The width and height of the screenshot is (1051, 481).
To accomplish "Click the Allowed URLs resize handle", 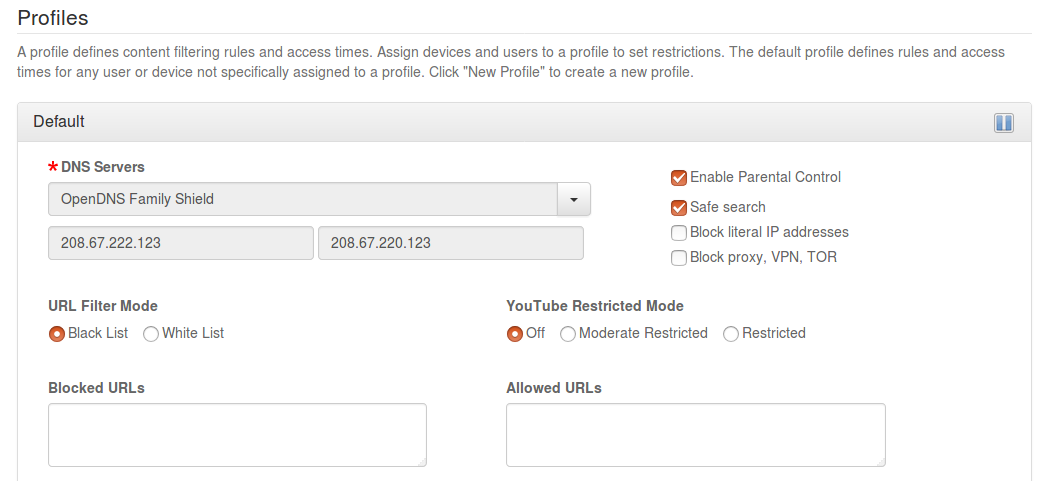I will tap(880, 462).
